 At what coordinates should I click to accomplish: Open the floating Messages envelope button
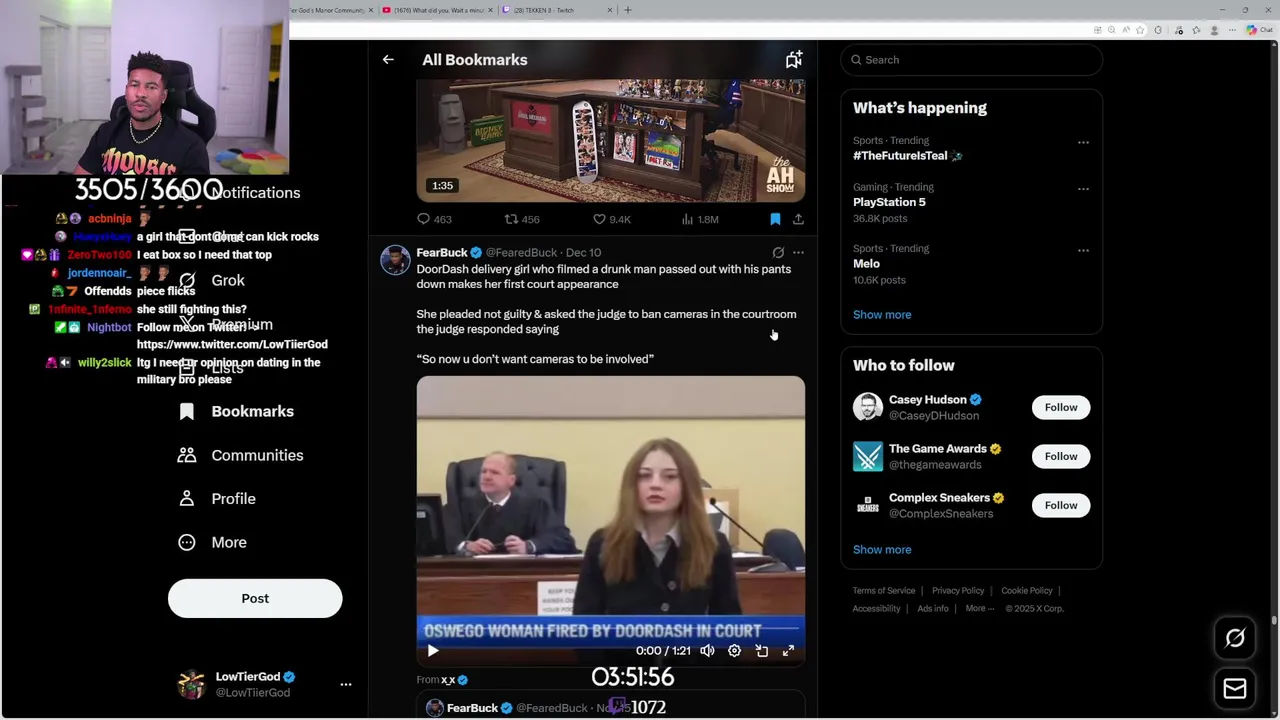point(1235,689)
